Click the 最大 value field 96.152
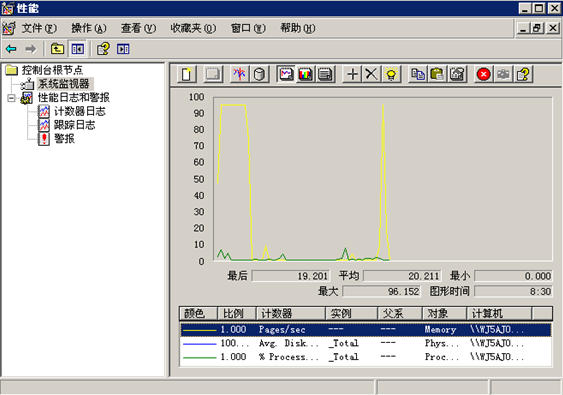 [381, 291]
